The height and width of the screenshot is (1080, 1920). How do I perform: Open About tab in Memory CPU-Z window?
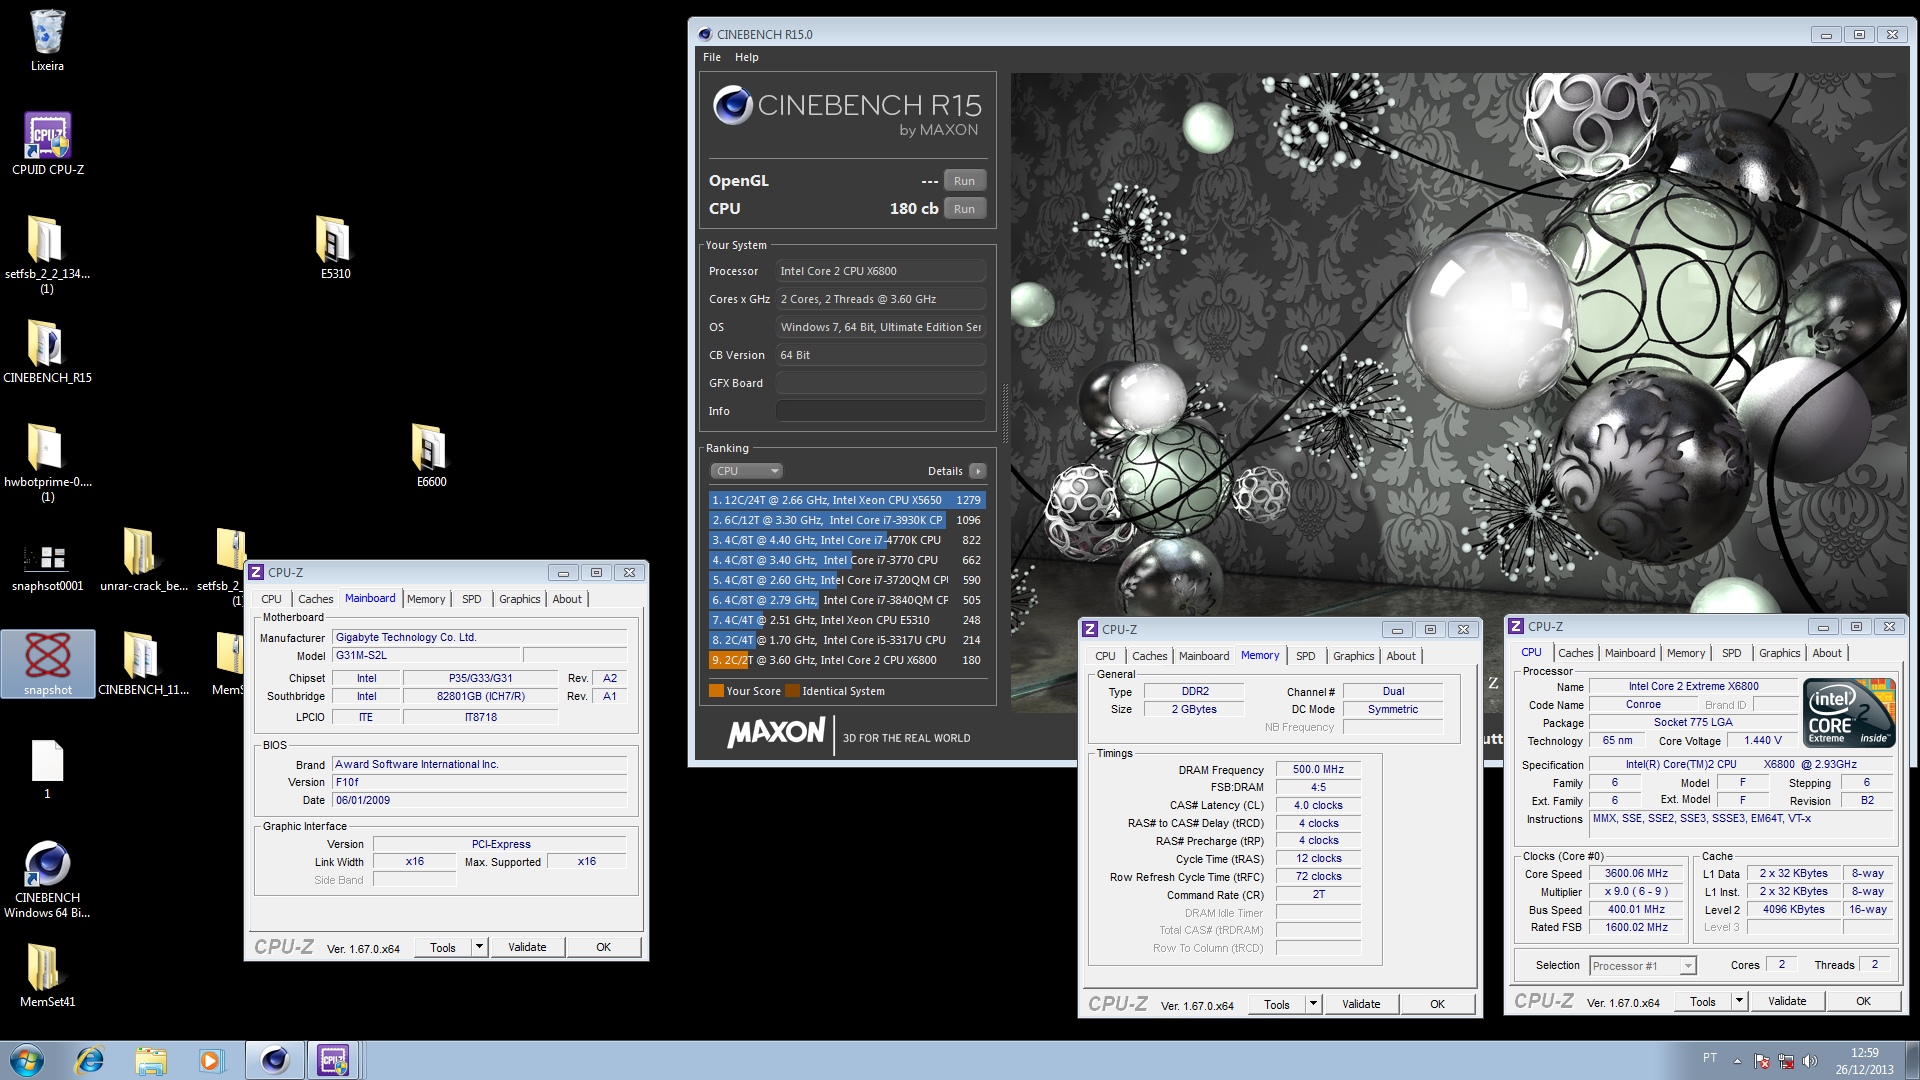1401,656
